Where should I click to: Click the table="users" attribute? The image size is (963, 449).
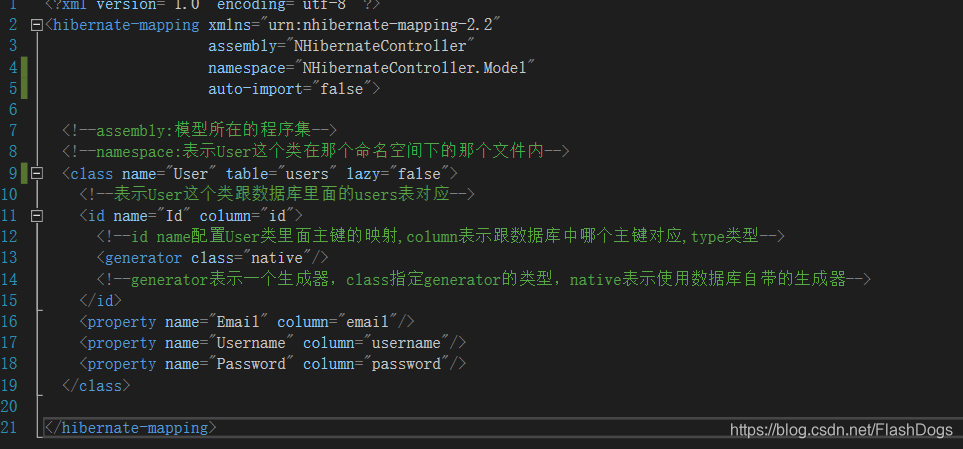coord(282,174)
